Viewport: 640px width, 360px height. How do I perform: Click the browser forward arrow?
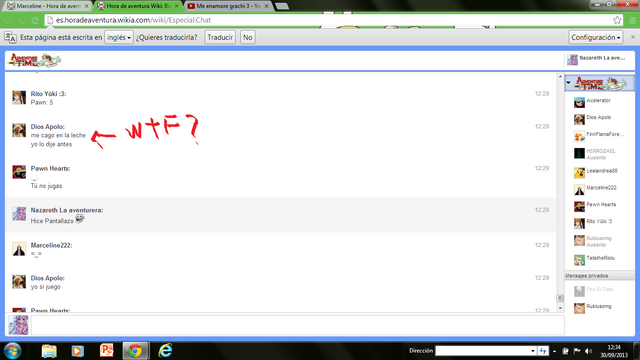[x=22, y=20]
